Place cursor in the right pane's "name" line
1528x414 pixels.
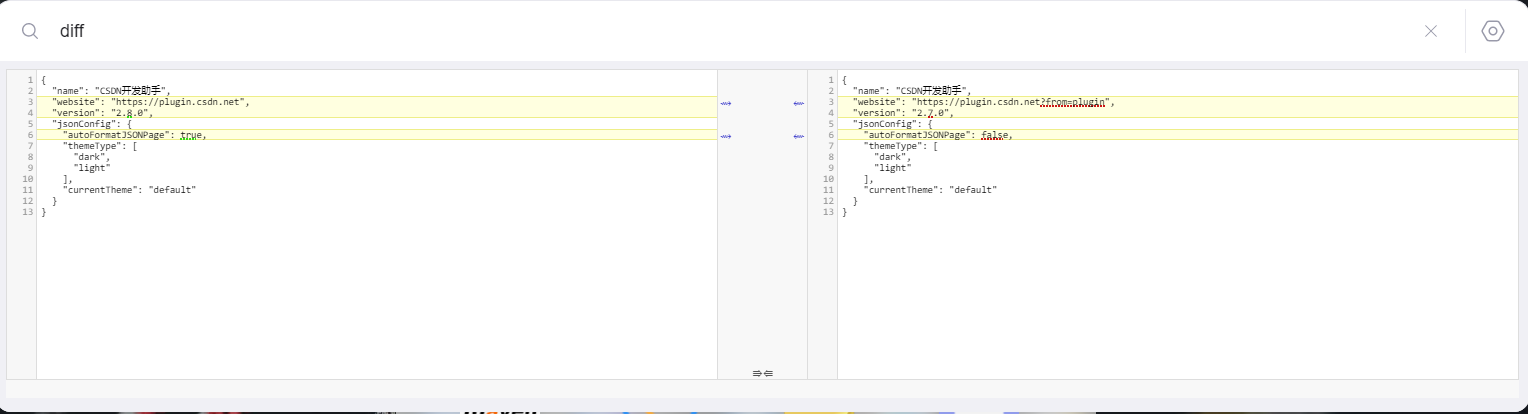[x=912, y=91]
